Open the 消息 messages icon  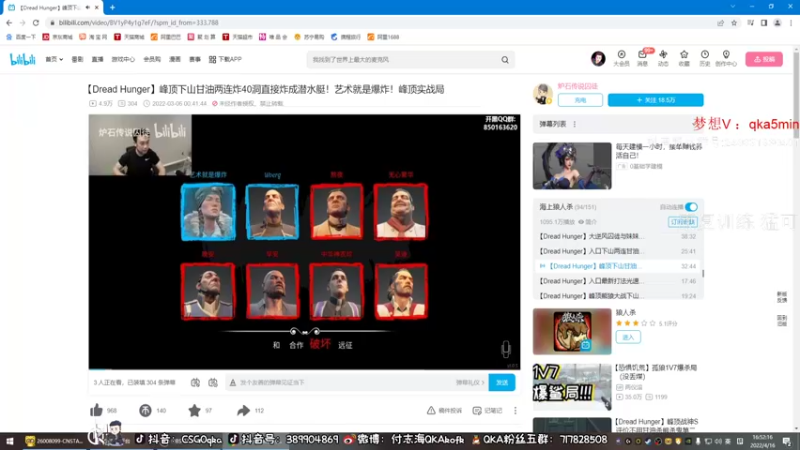(x=642, y=58)
